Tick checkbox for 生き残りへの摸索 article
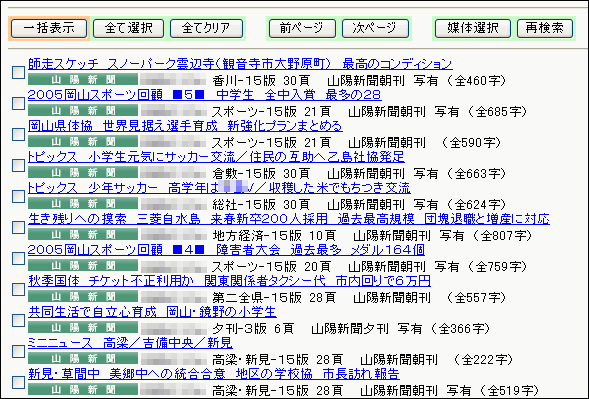The height and width of the screenshot is (399, 589). coord(18,227)
